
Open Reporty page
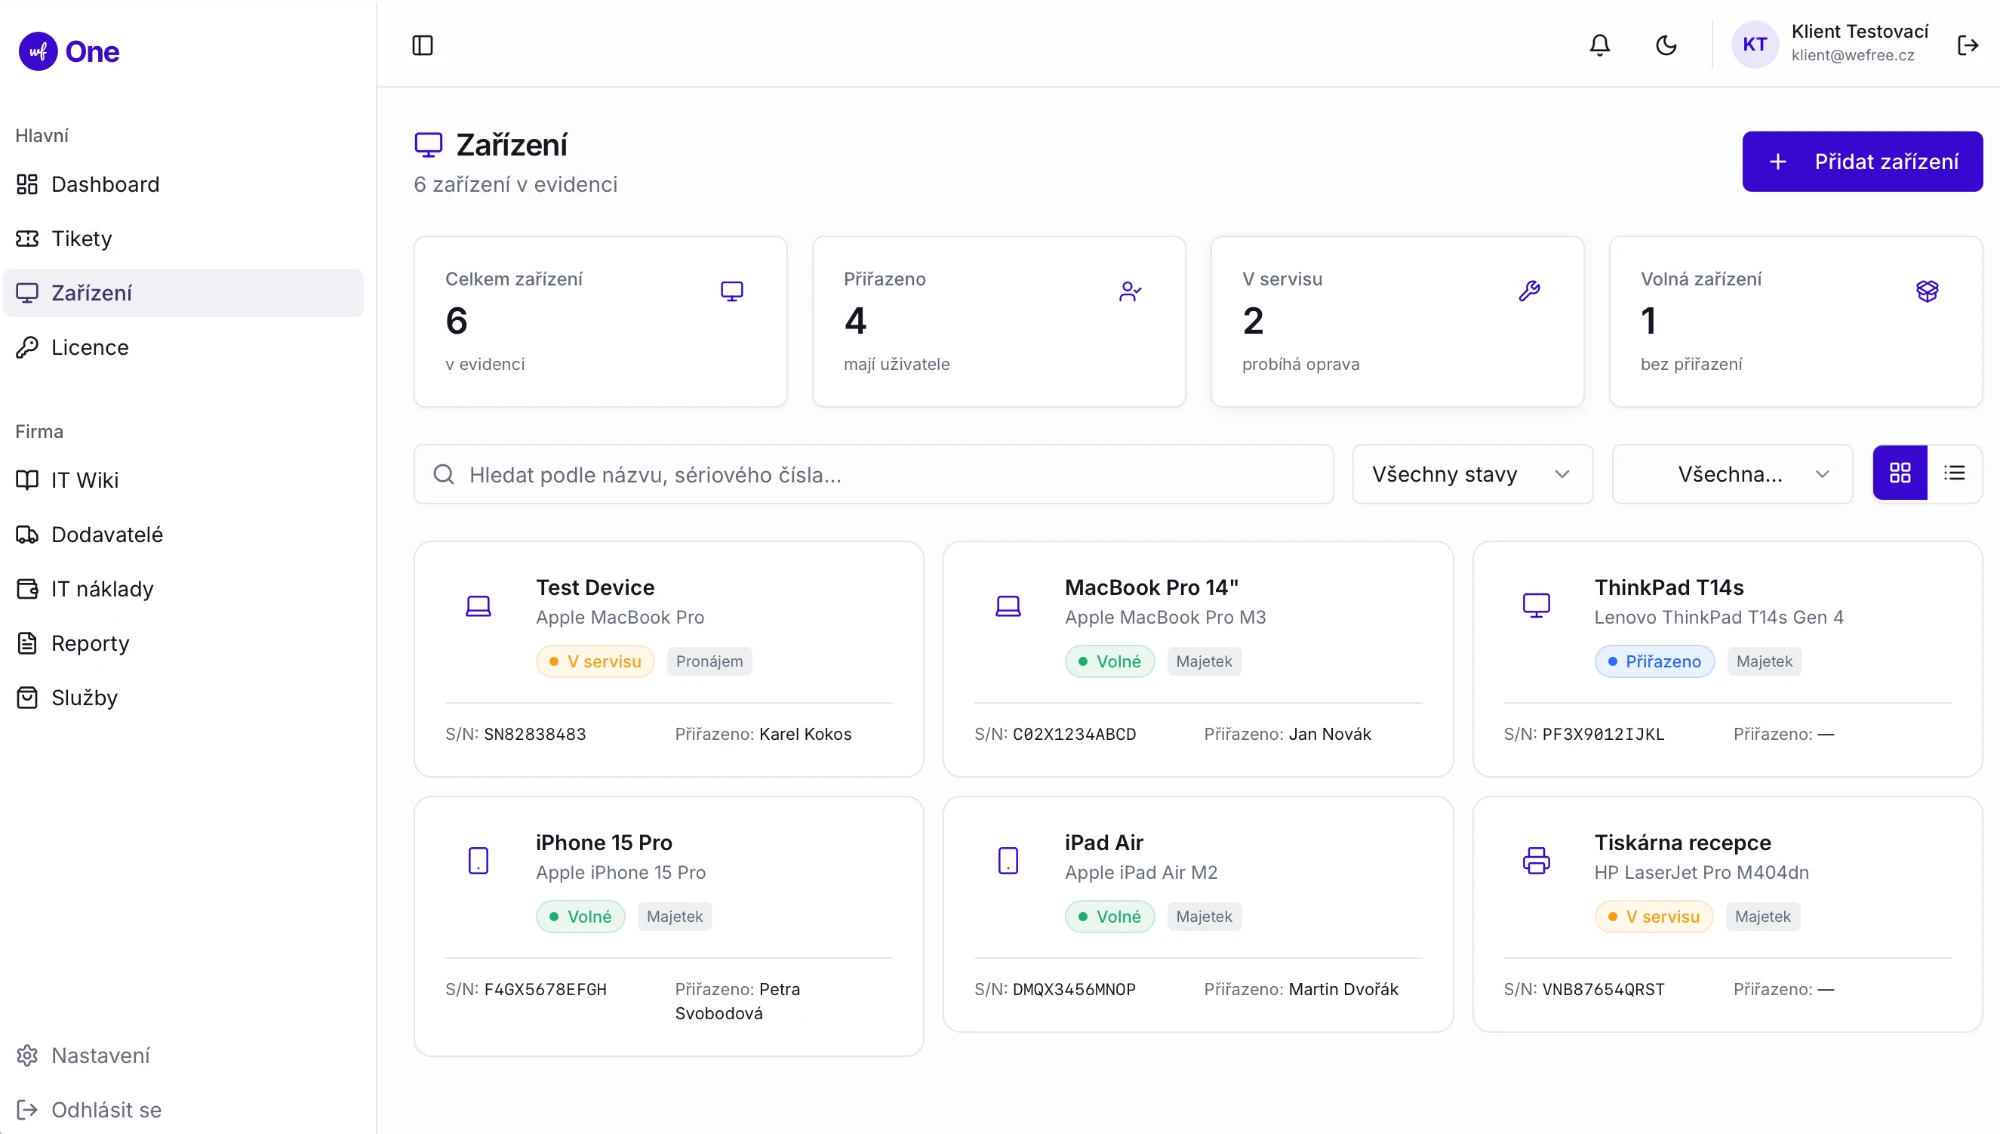[x=184, y=643]
